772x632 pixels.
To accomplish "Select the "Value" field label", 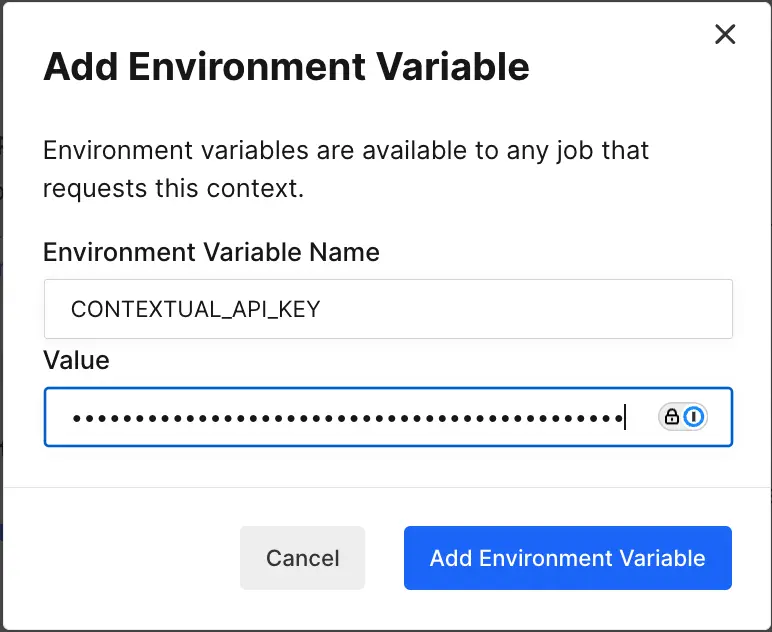I will pyautogui.click(x=76, y=360).
